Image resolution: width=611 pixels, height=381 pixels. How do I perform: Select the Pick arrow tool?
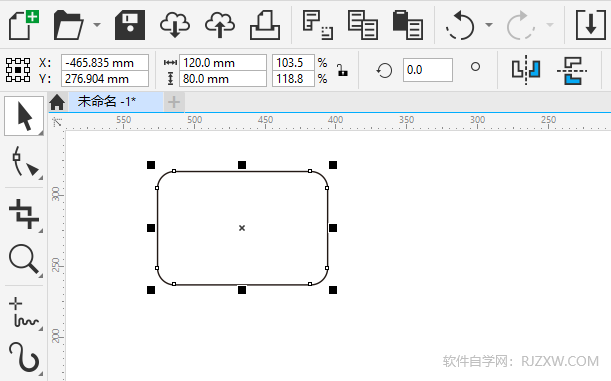[24, 116]
